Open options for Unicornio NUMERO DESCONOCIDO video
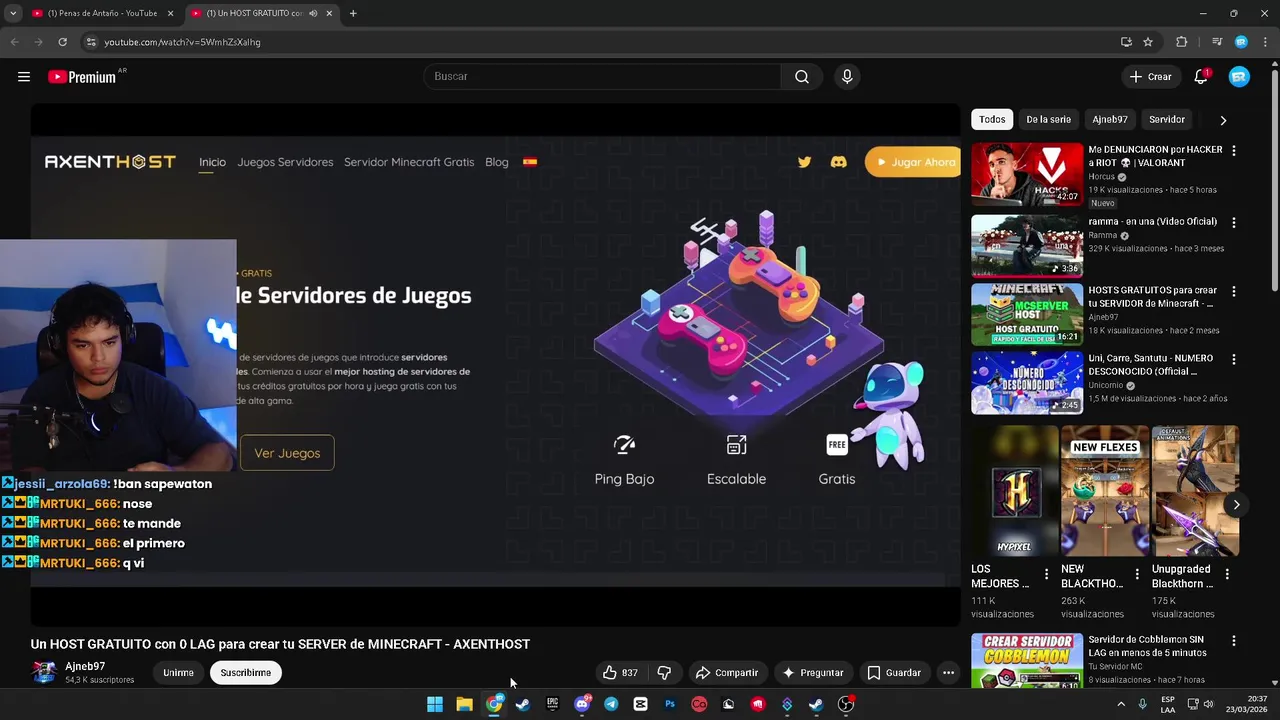This screenshot has width=1280, height=720. [1233, 360]
